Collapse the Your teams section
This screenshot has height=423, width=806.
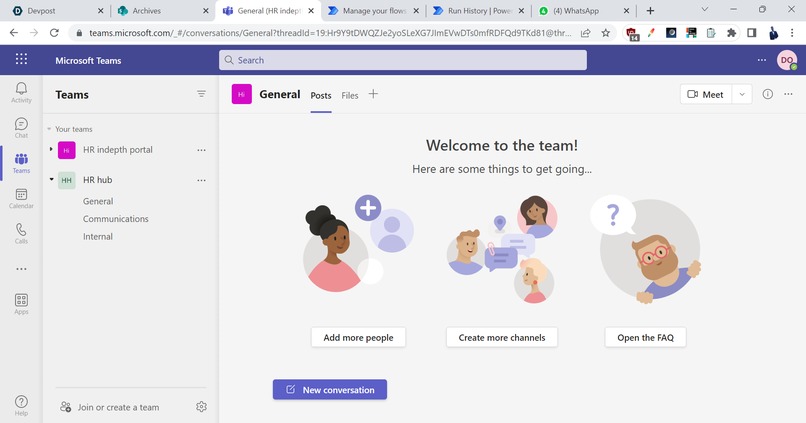click(x=49, y=129)
